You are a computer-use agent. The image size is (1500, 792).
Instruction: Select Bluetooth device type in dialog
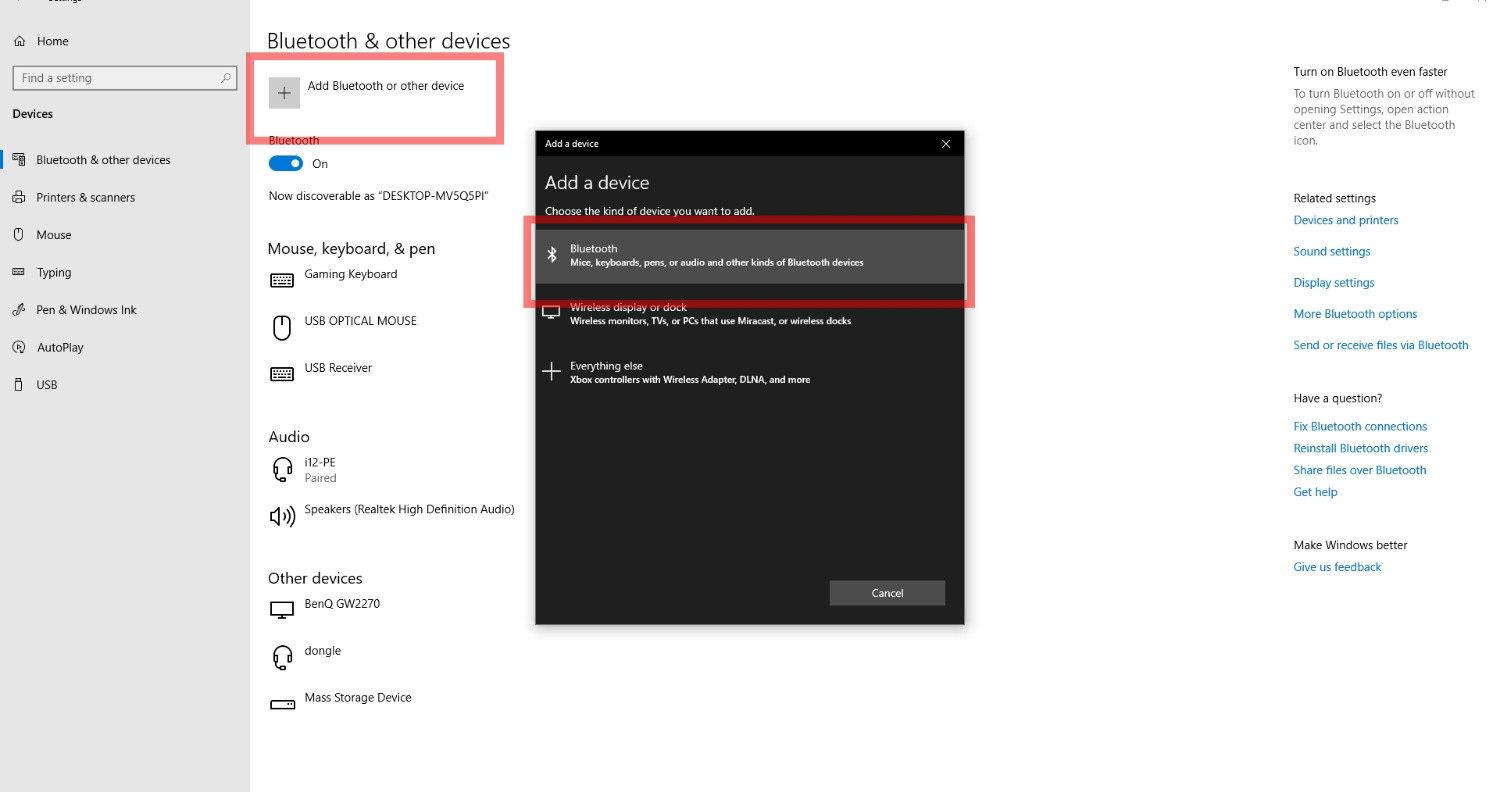[750, 255]
